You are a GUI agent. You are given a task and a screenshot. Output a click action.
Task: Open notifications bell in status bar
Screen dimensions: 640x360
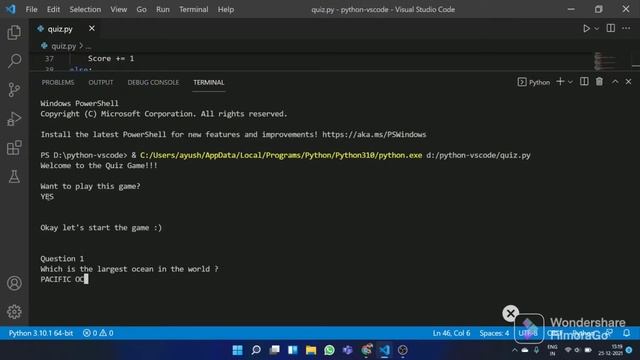pyautogui.click(x=627, y=333)
